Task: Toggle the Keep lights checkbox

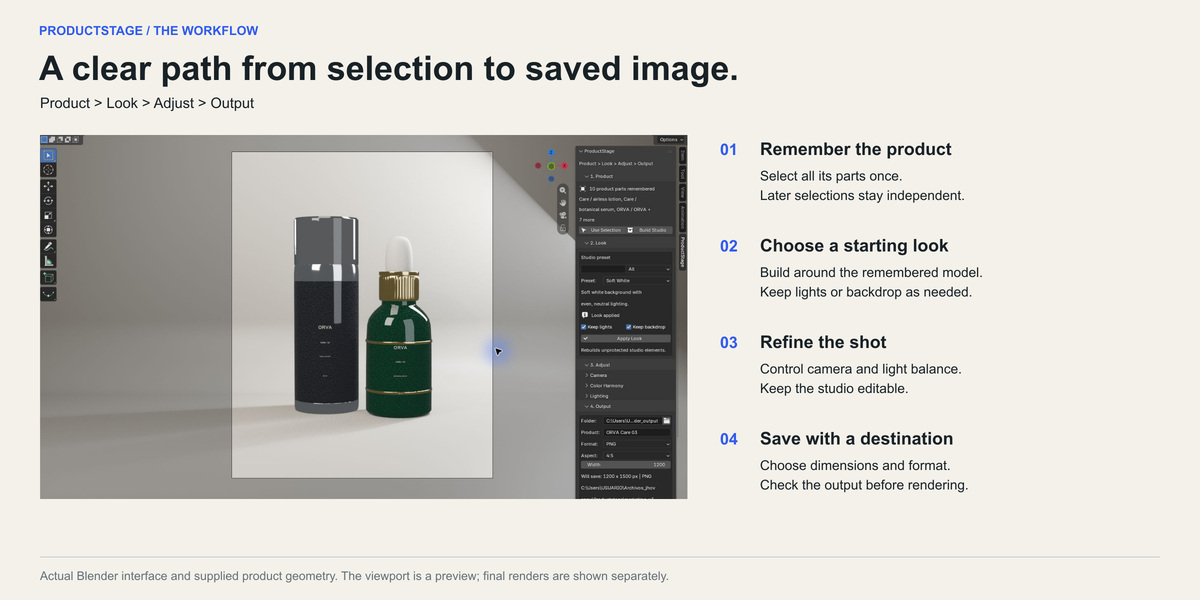Action: click(584, 327)
